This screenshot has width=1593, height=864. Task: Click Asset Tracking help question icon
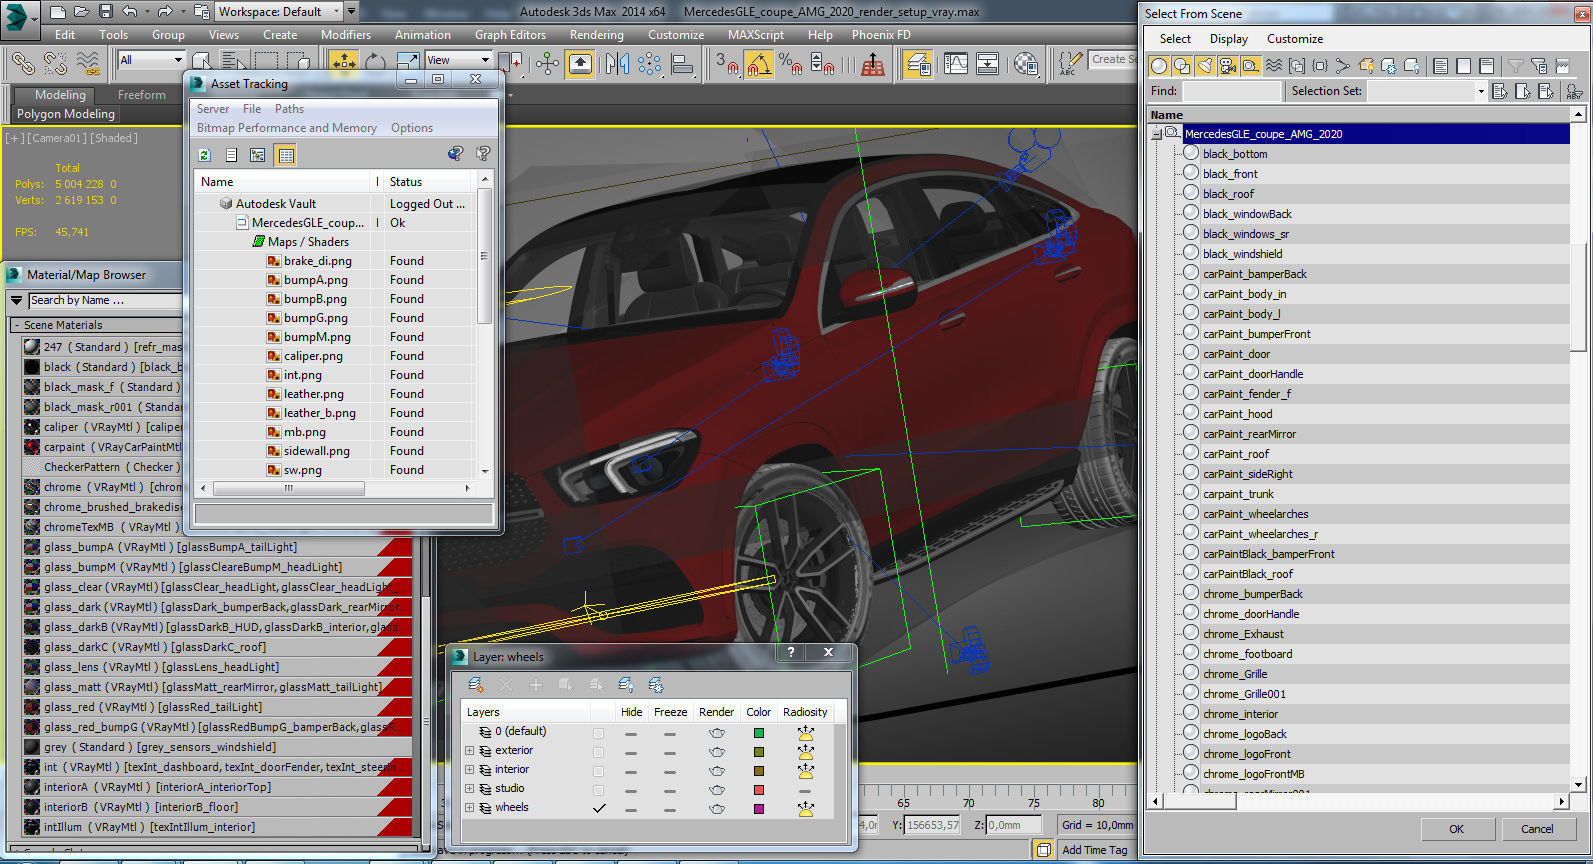pyautogui.click(x=483, y=154)
